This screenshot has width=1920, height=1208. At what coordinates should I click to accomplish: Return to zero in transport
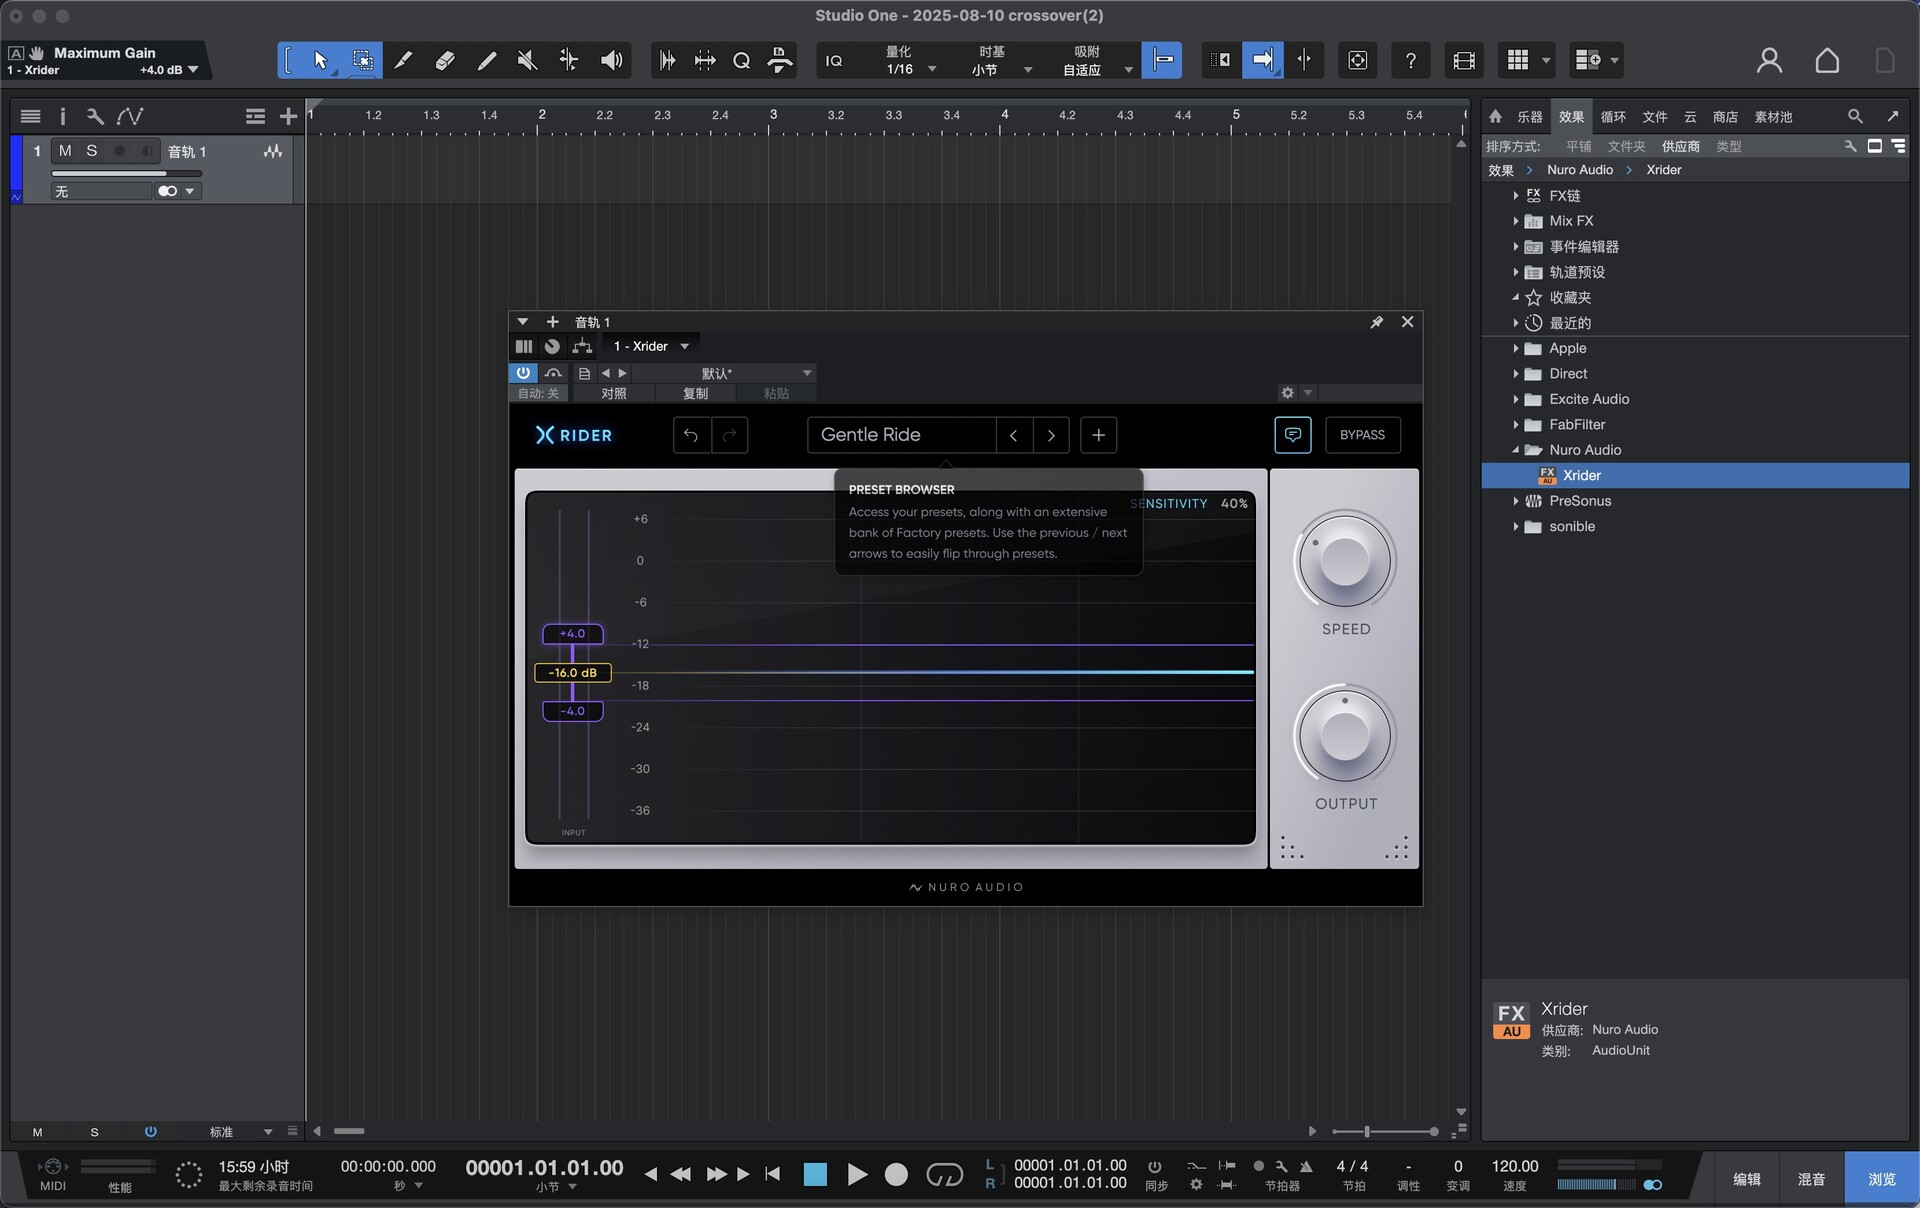pos(772,1174)
